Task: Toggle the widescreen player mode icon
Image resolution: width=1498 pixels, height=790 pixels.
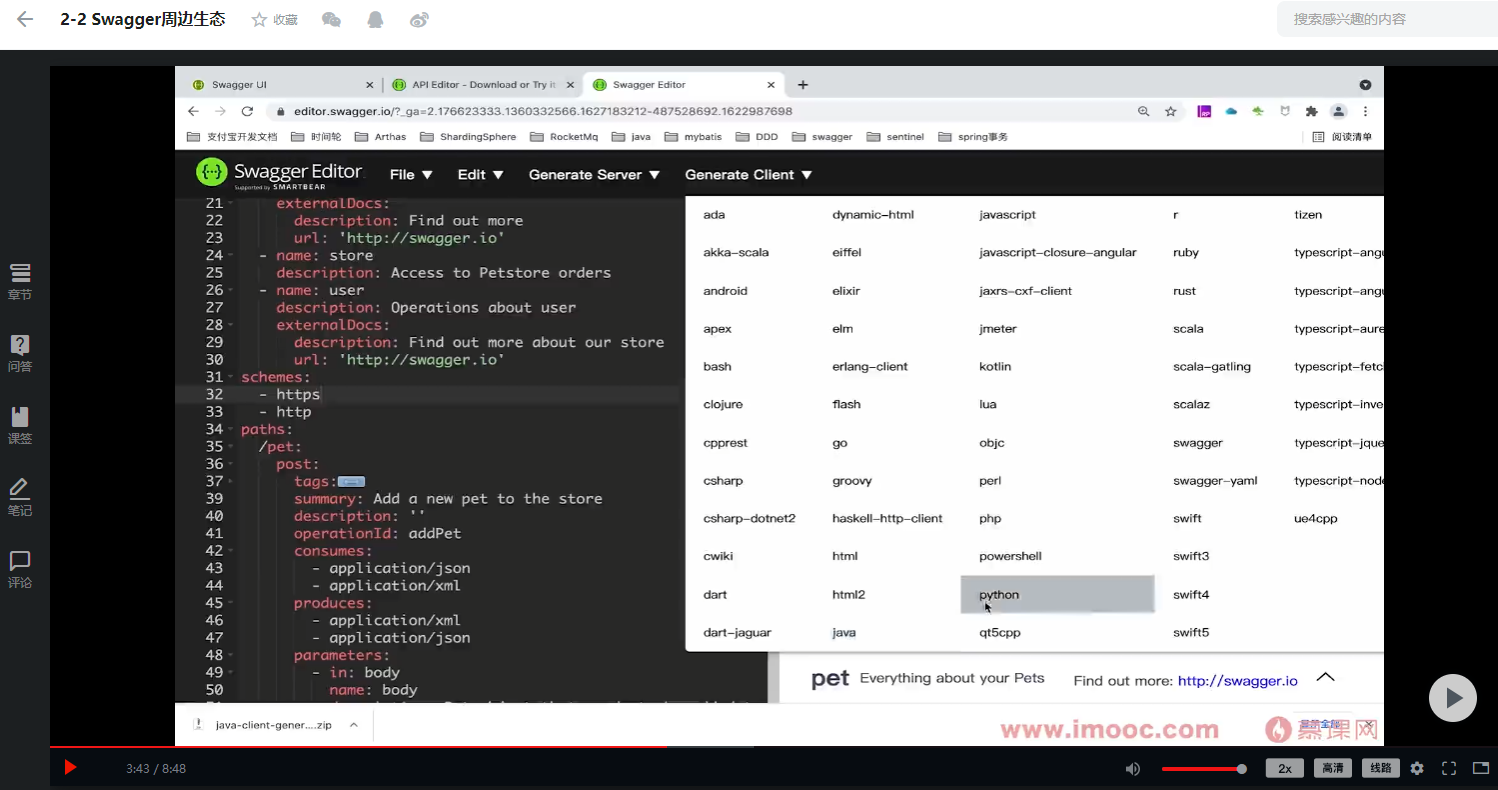Action: 1481,769
